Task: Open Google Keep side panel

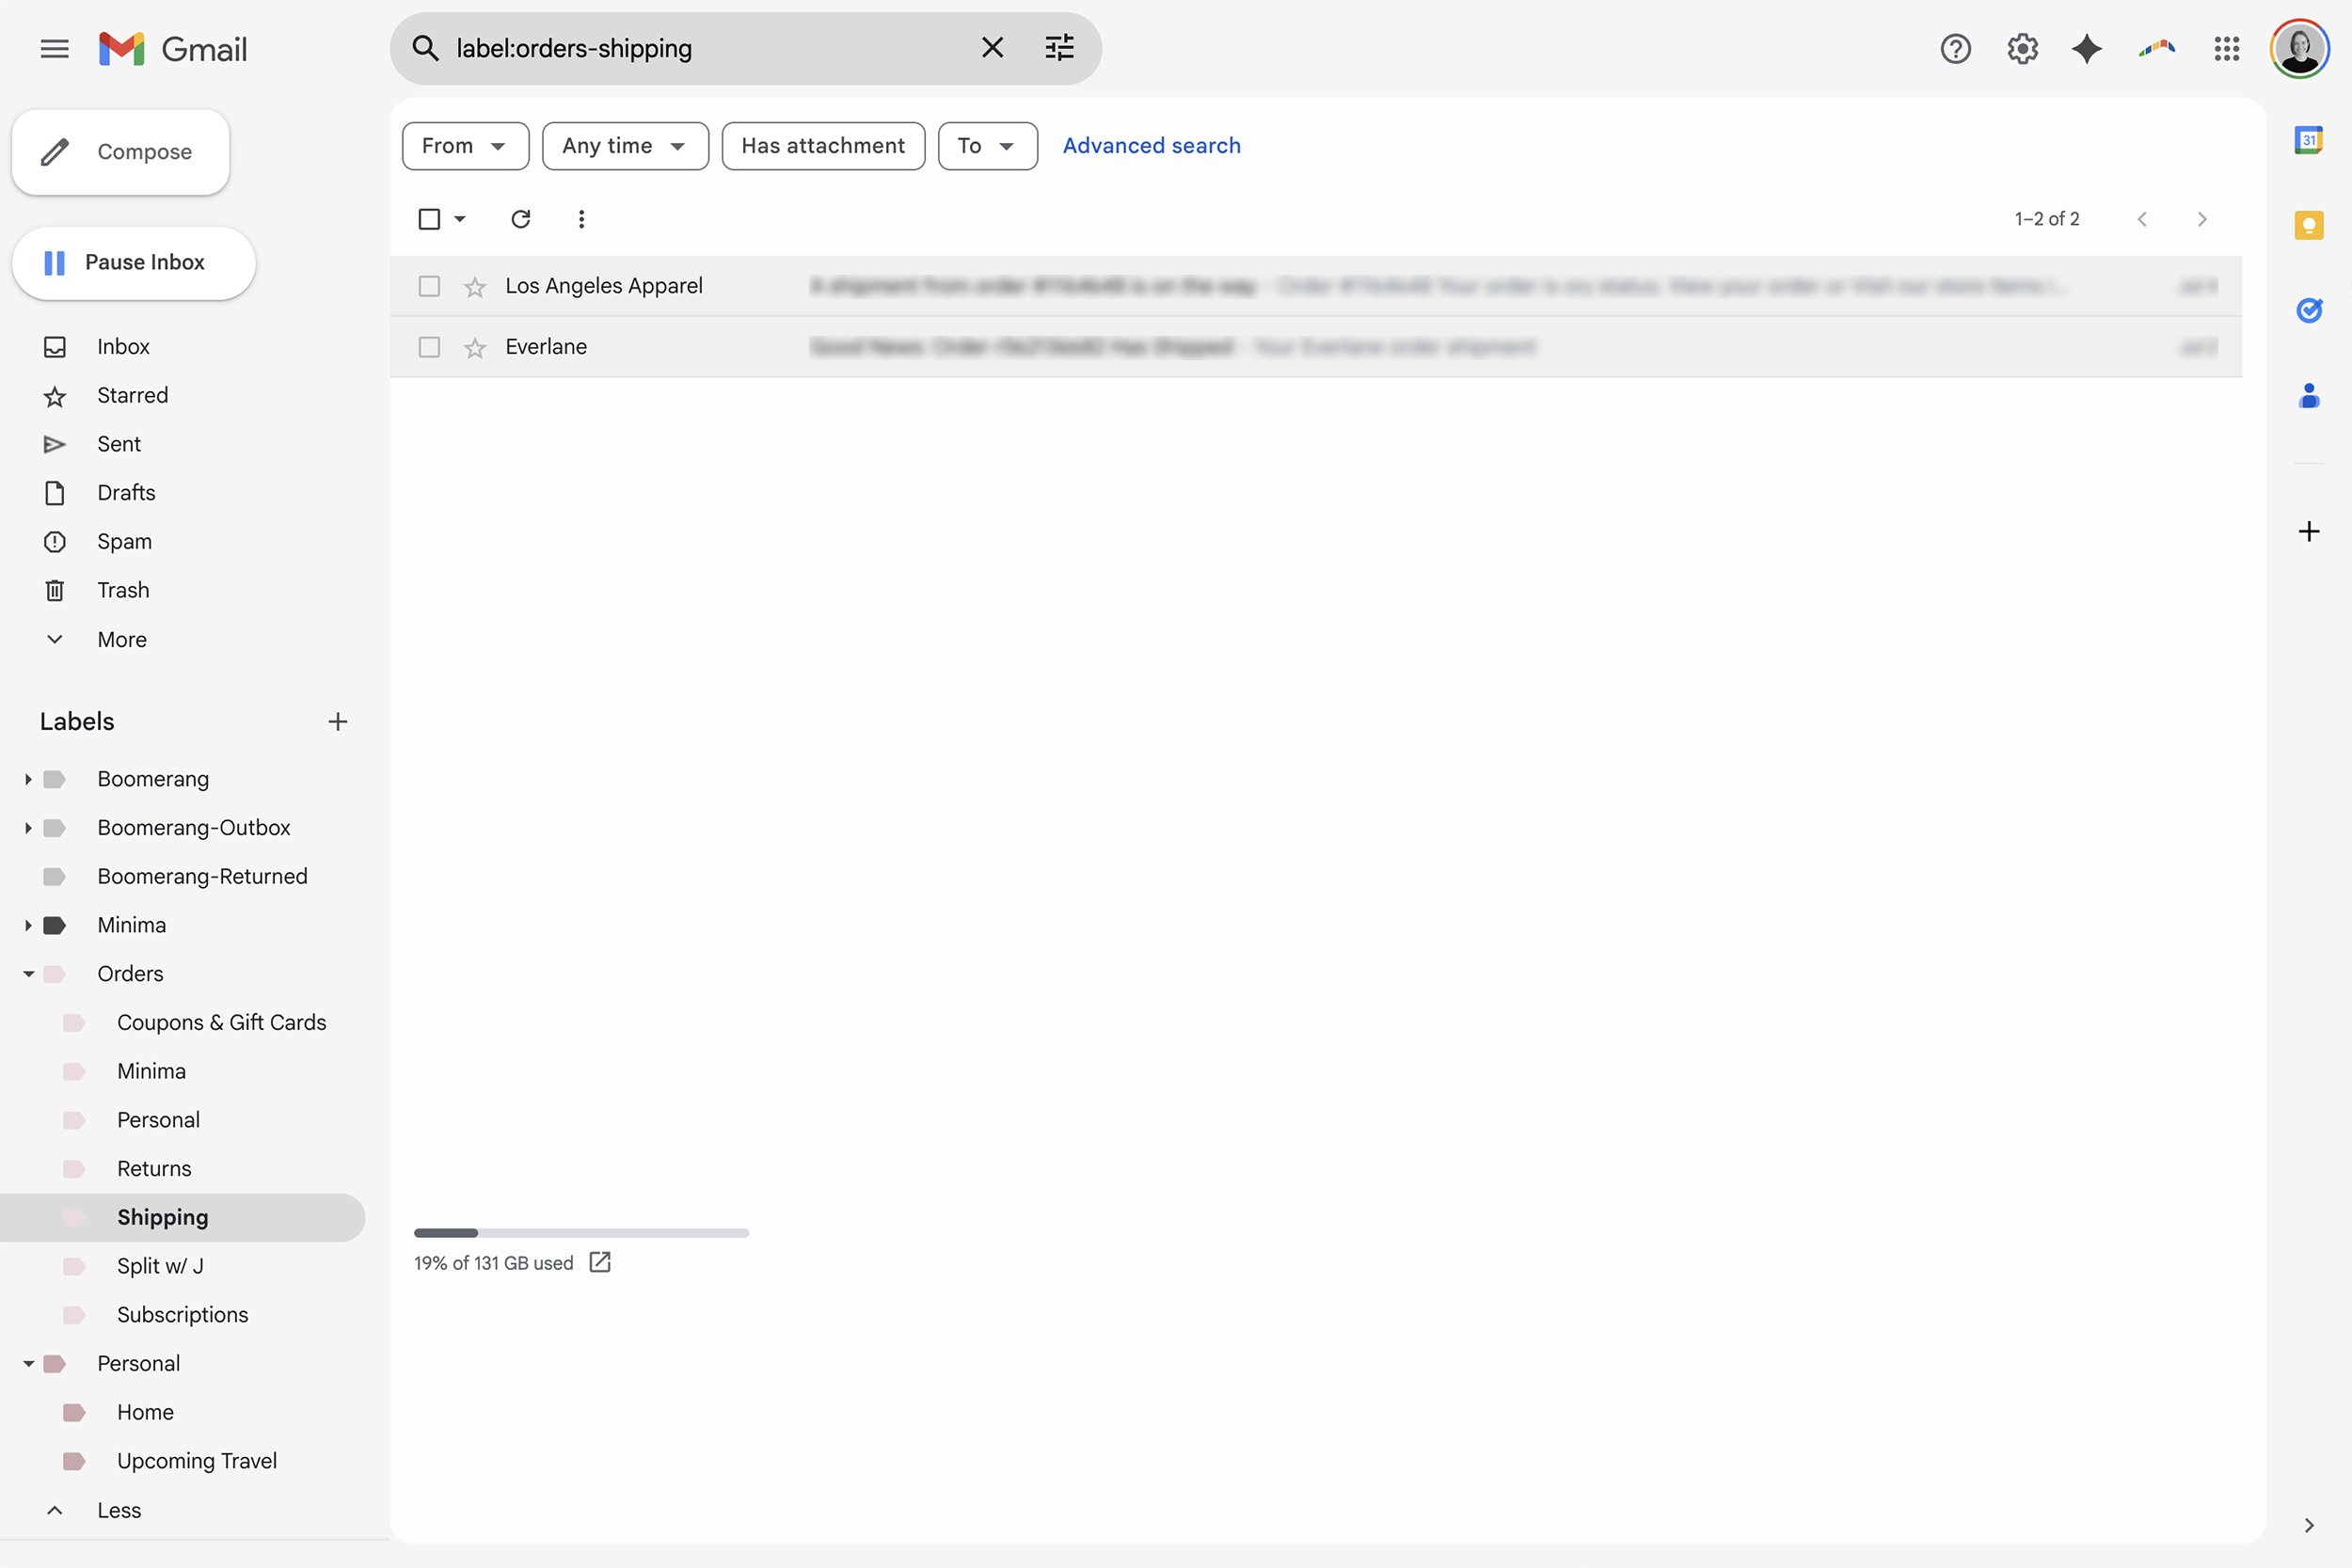Action: [x=2308, y=226]
